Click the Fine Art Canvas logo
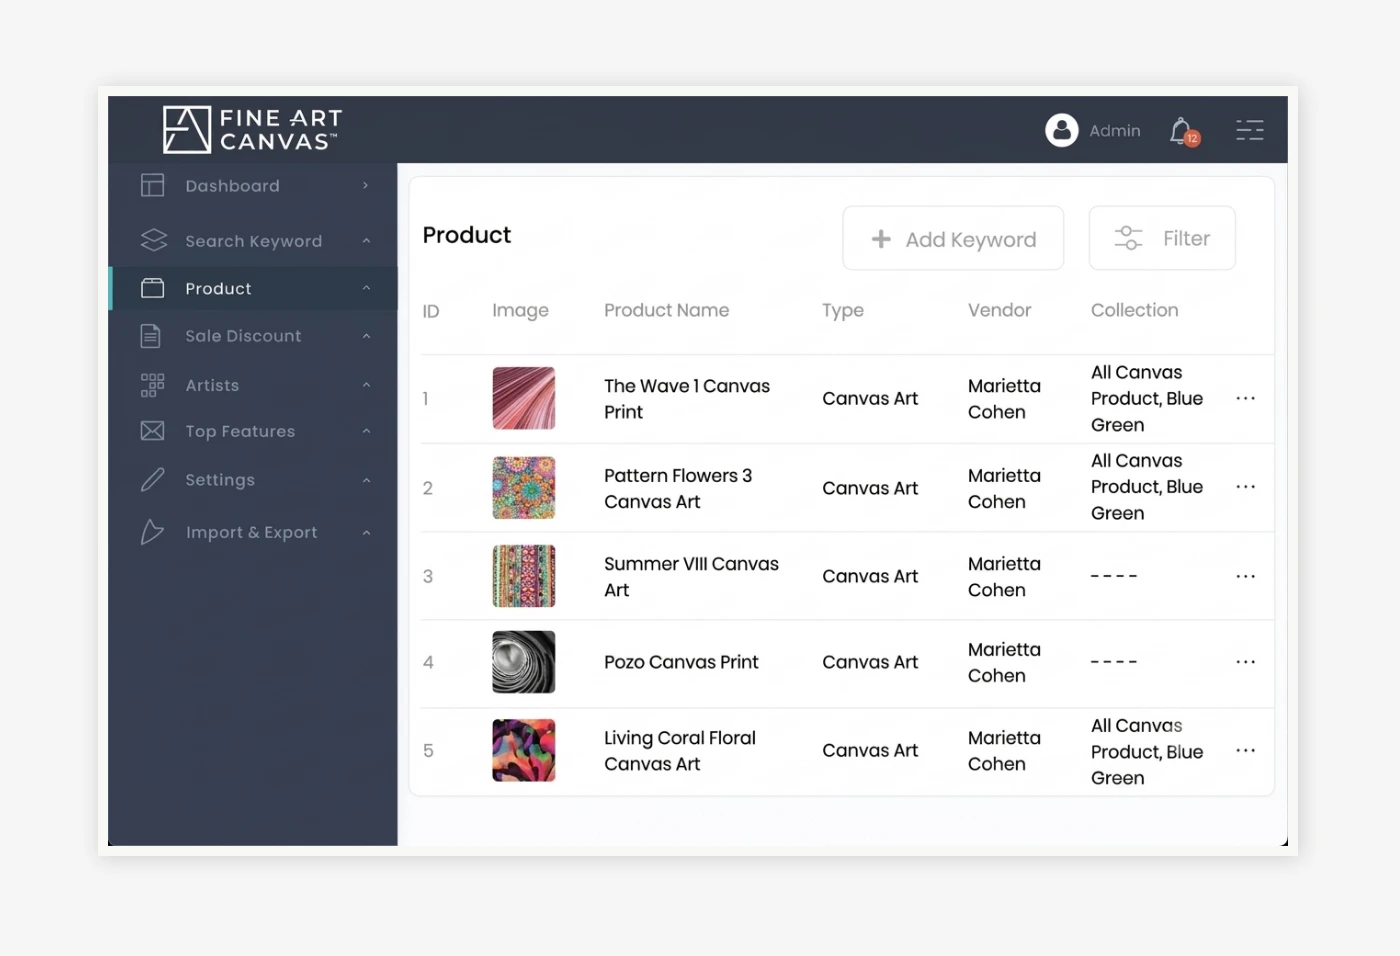This screenshot has height=956, width=1400. pyautogui.click(x=252, y=130)
